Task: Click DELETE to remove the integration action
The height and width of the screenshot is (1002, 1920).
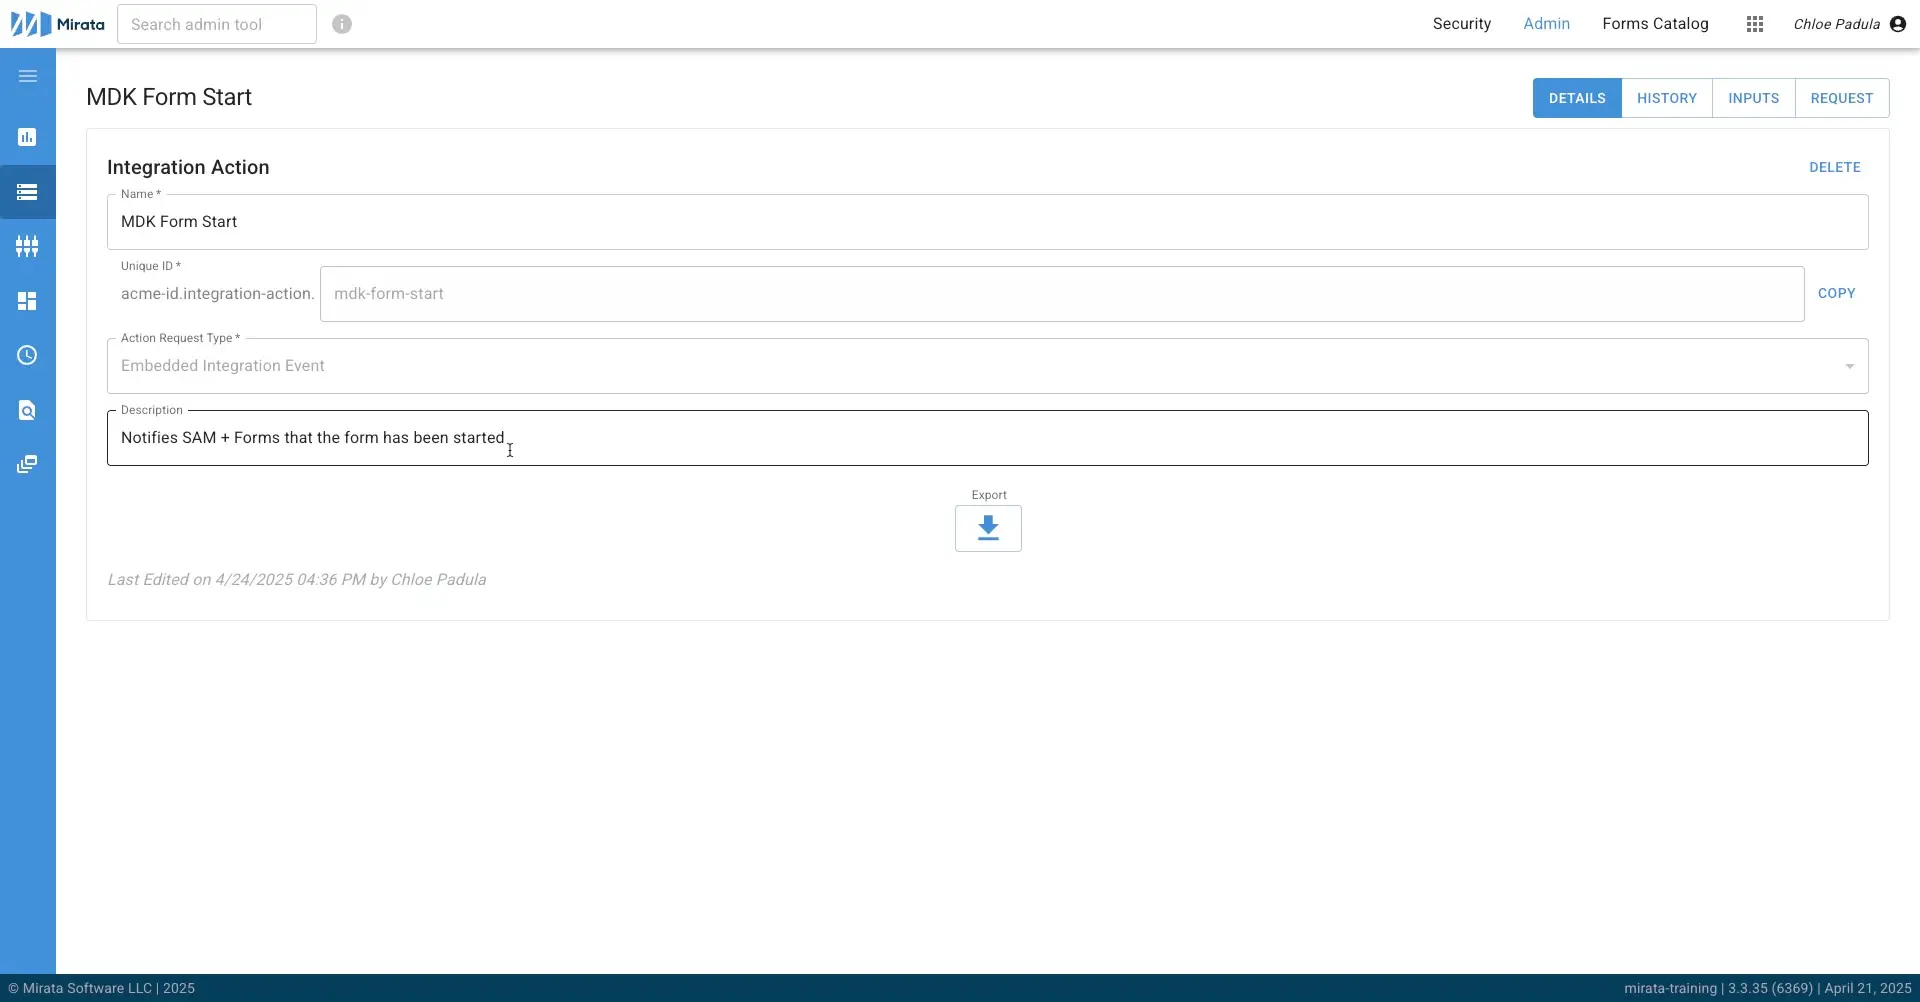Action: coord(1835,167)
